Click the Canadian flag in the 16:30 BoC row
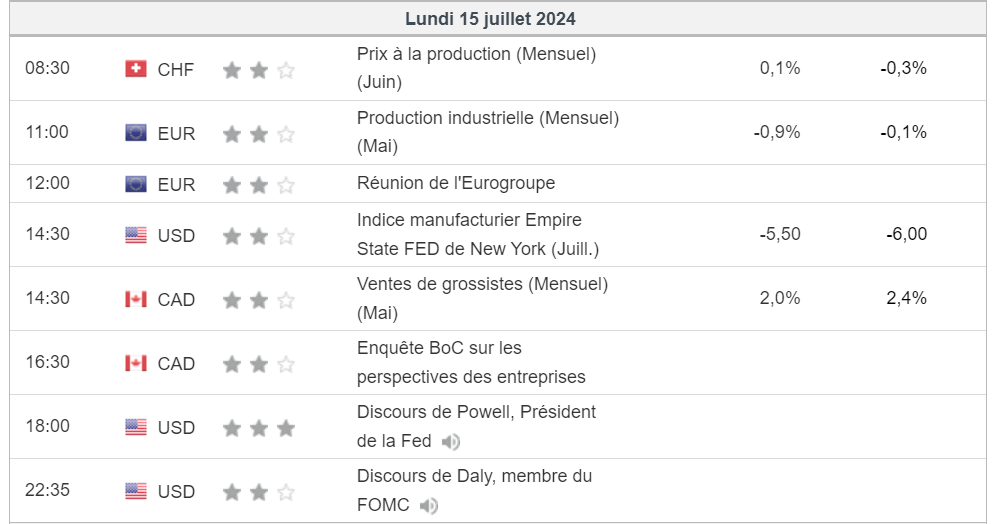The height and width of the screenshot is (524, 992). tap(136, 363)
